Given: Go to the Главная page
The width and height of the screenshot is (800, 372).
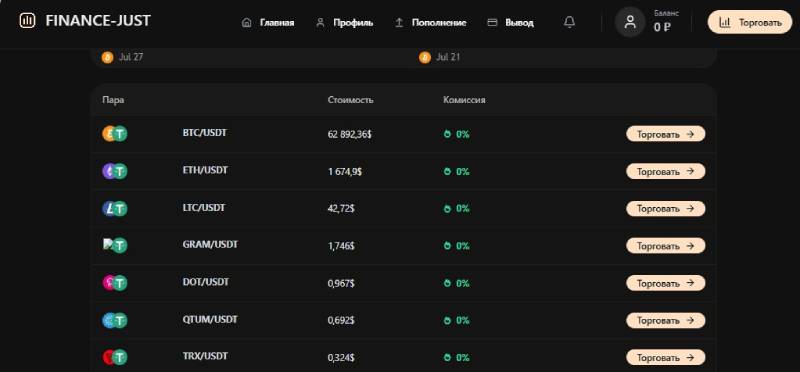Looking at the screenshot, I should click(268, 23).
